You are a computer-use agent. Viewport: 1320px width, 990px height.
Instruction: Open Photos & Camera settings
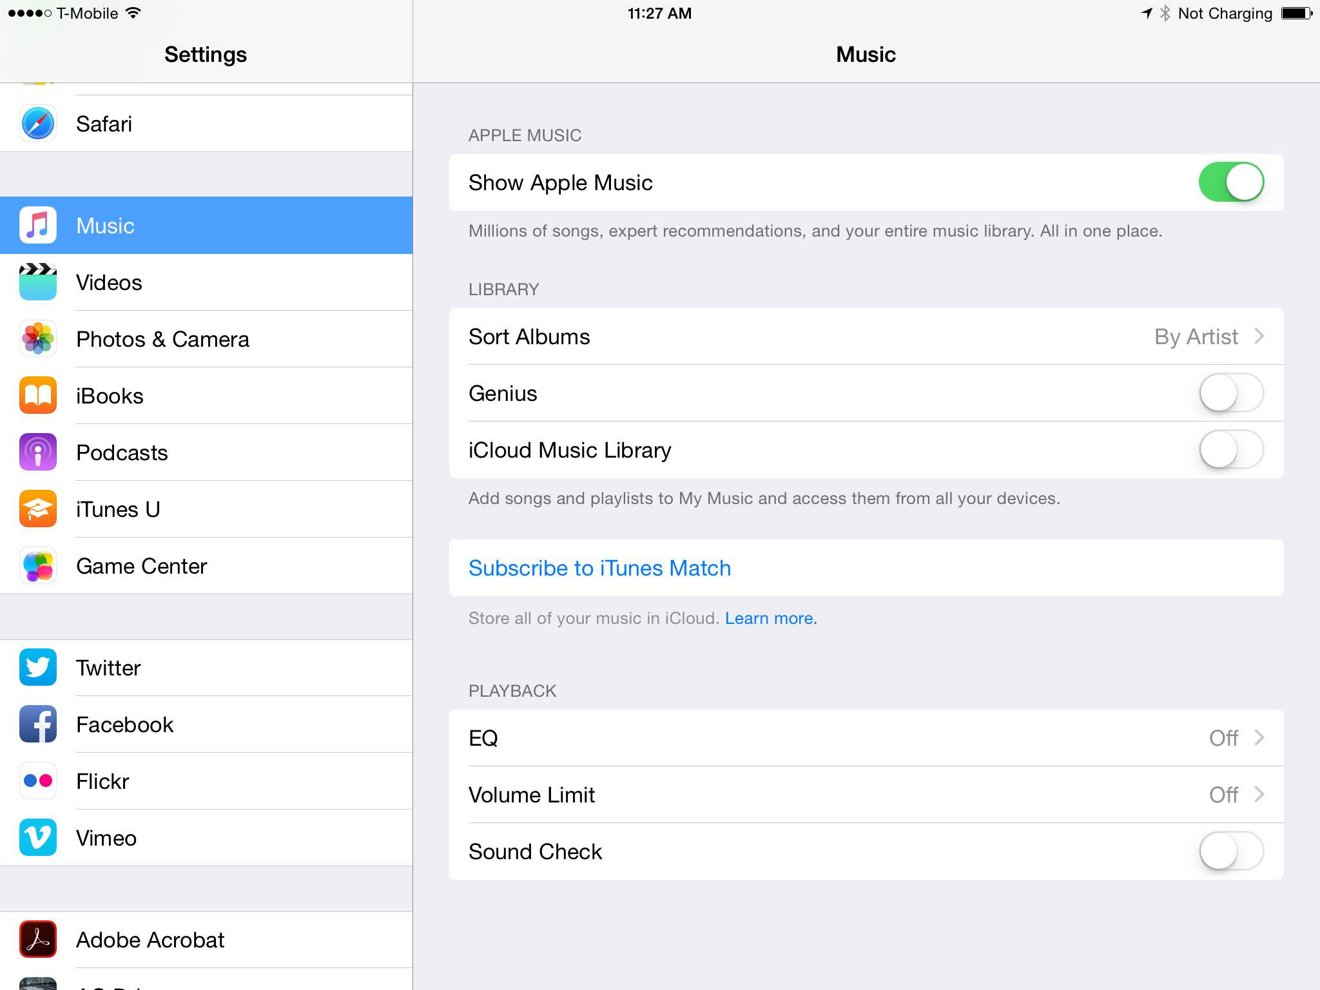click(x=206, y=339)
